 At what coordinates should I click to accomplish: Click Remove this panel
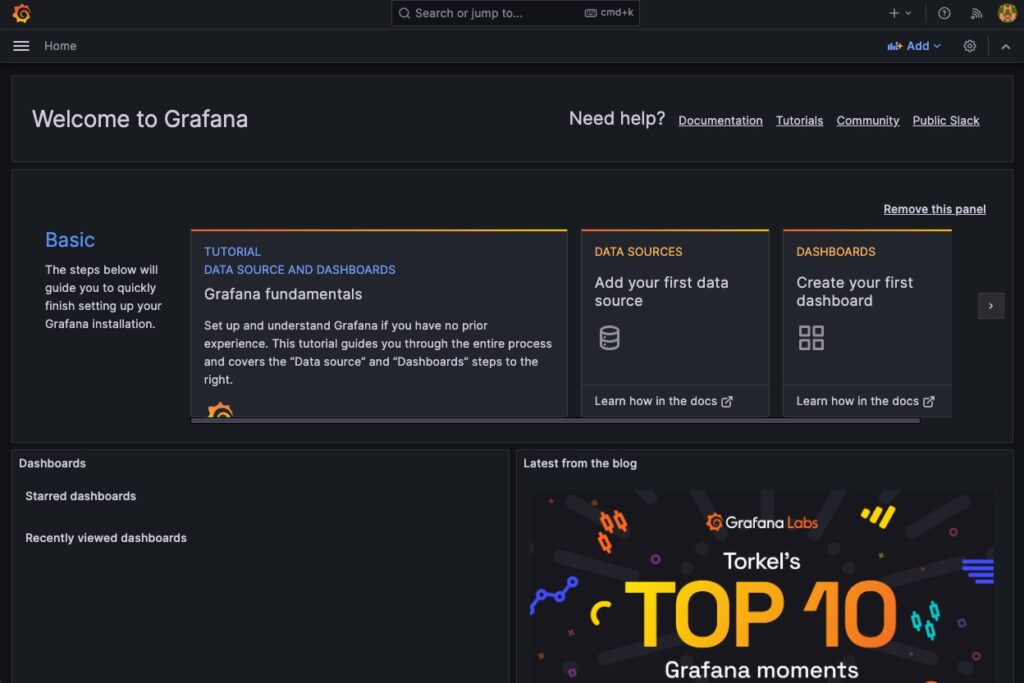[x=935, y=209]
